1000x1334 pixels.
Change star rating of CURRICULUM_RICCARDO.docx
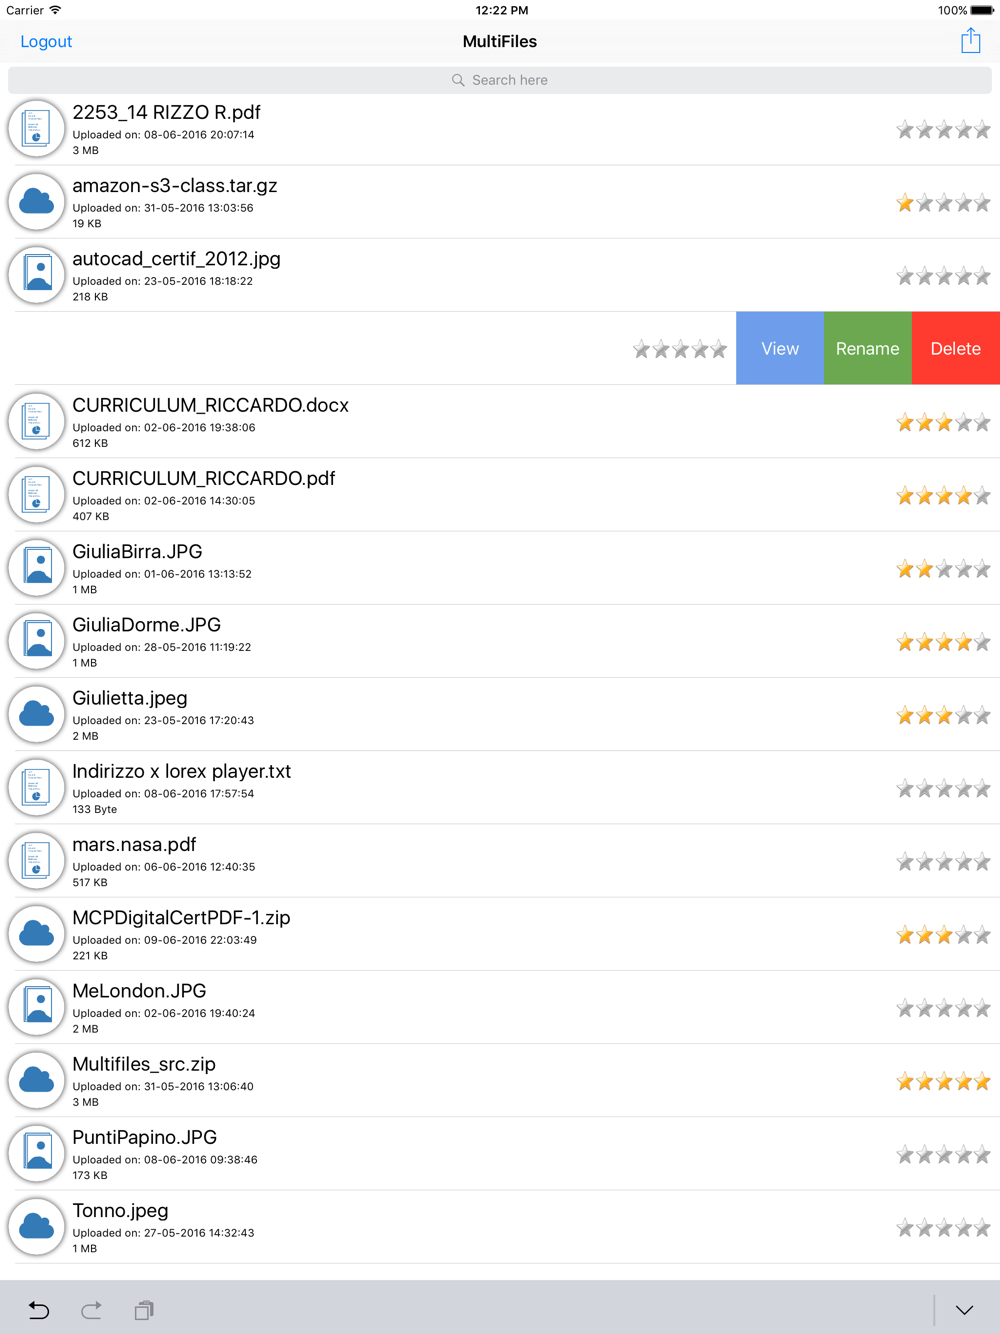click(x=943, y=422)
